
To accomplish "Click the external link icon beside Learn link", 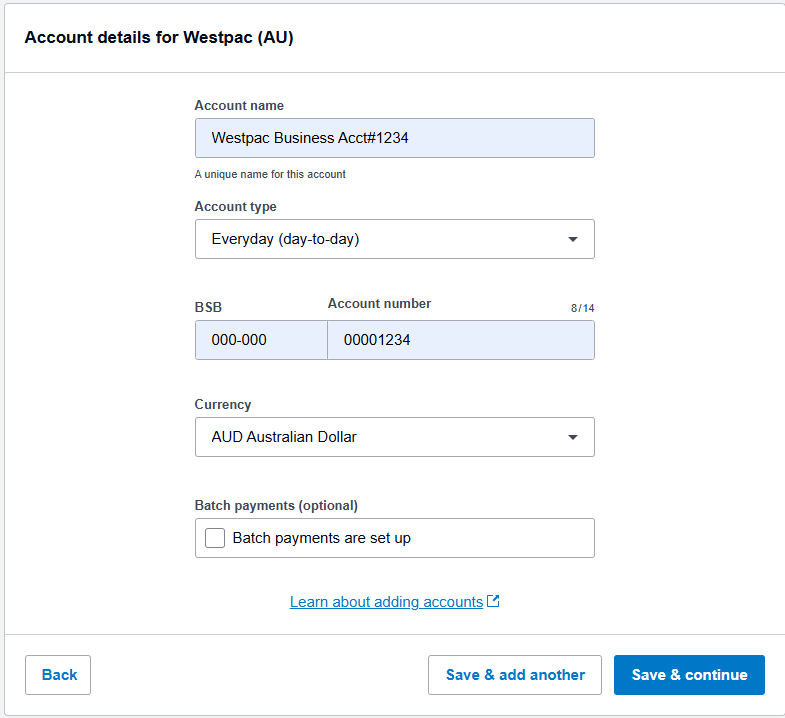I will [493, 602].
